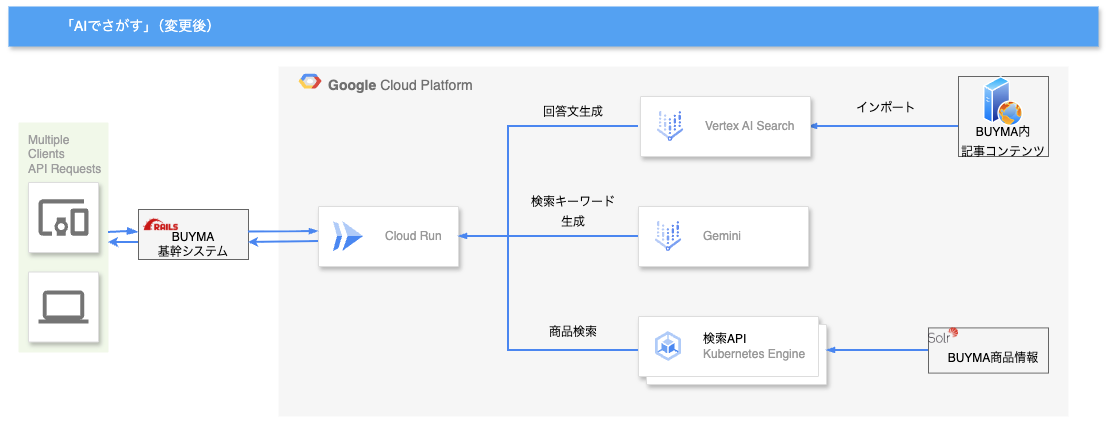Image resolution: width=1110 pixels, height=426 pixels.
Task: Select the Kubernetes Engine hexagon icon
Action: pos(668,345)
